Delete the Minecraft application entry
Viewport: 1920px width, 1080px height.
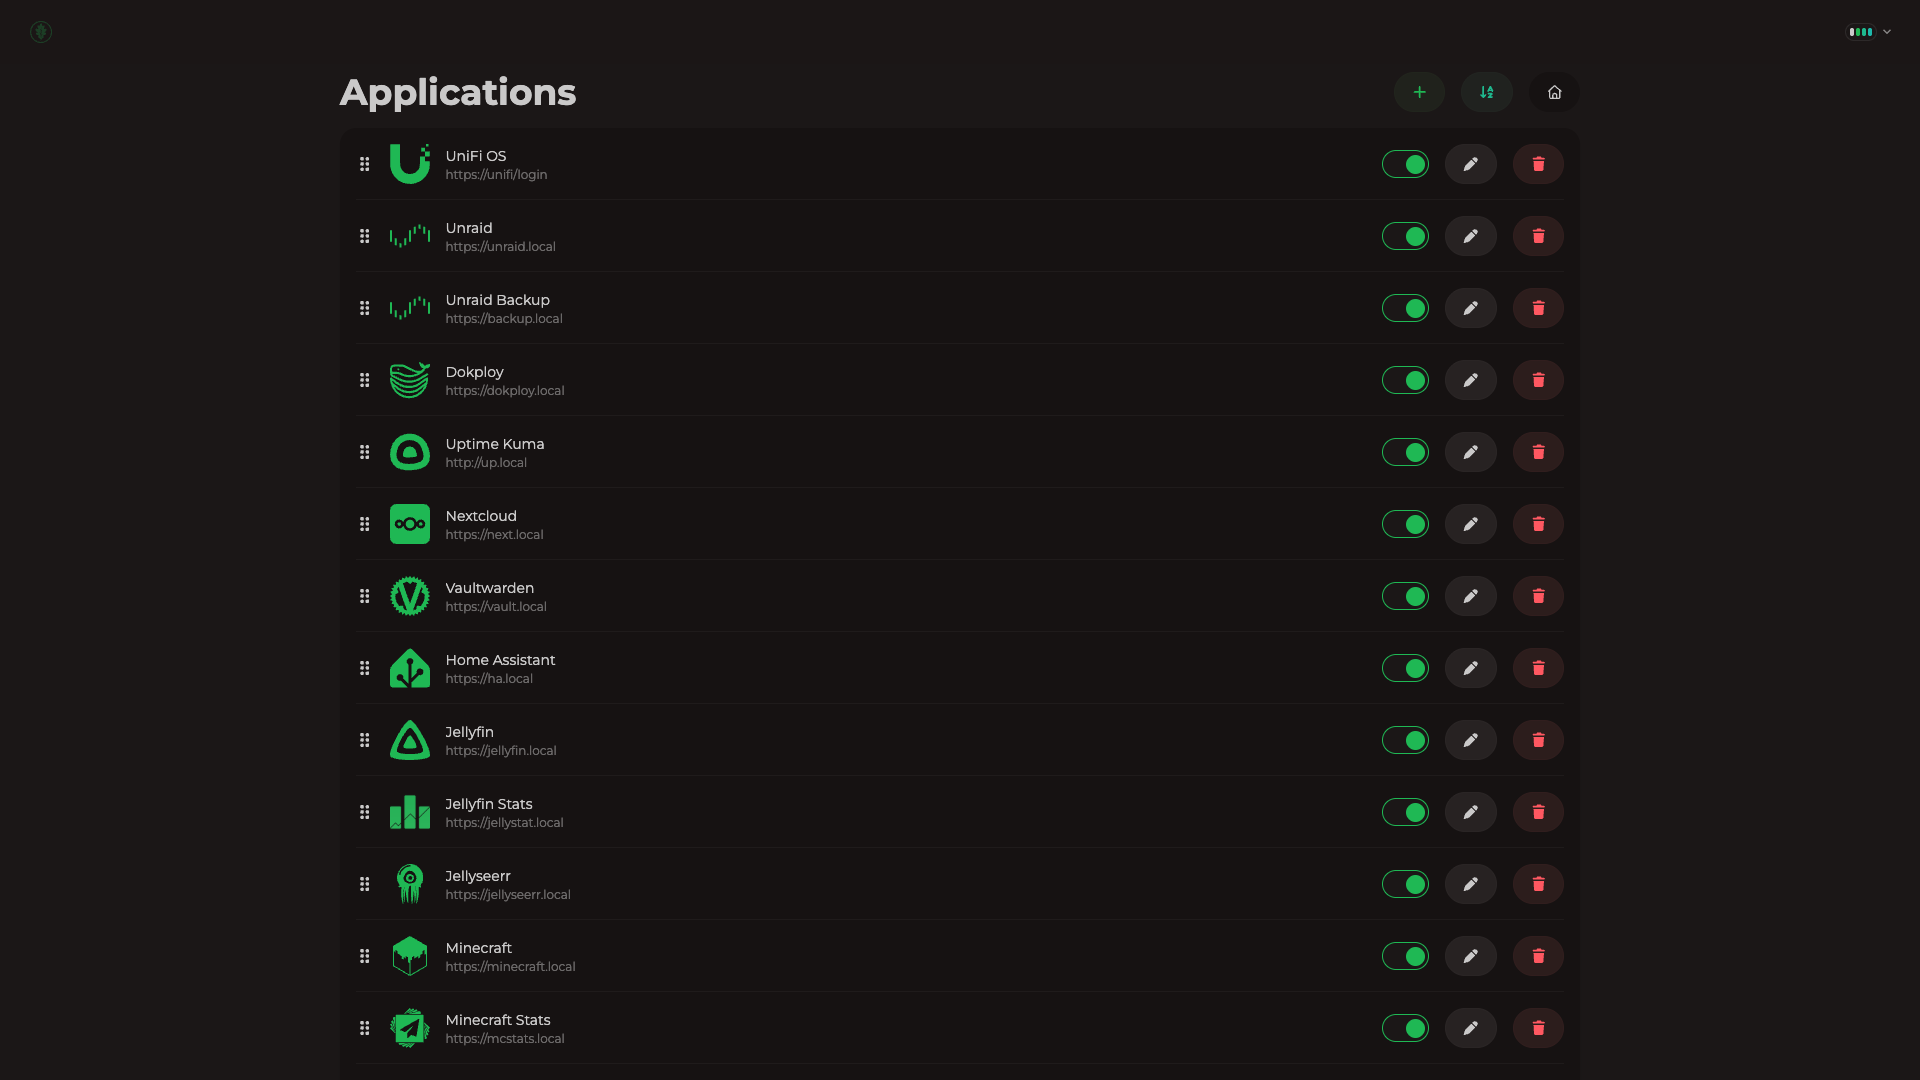(x=1538, y=956)
